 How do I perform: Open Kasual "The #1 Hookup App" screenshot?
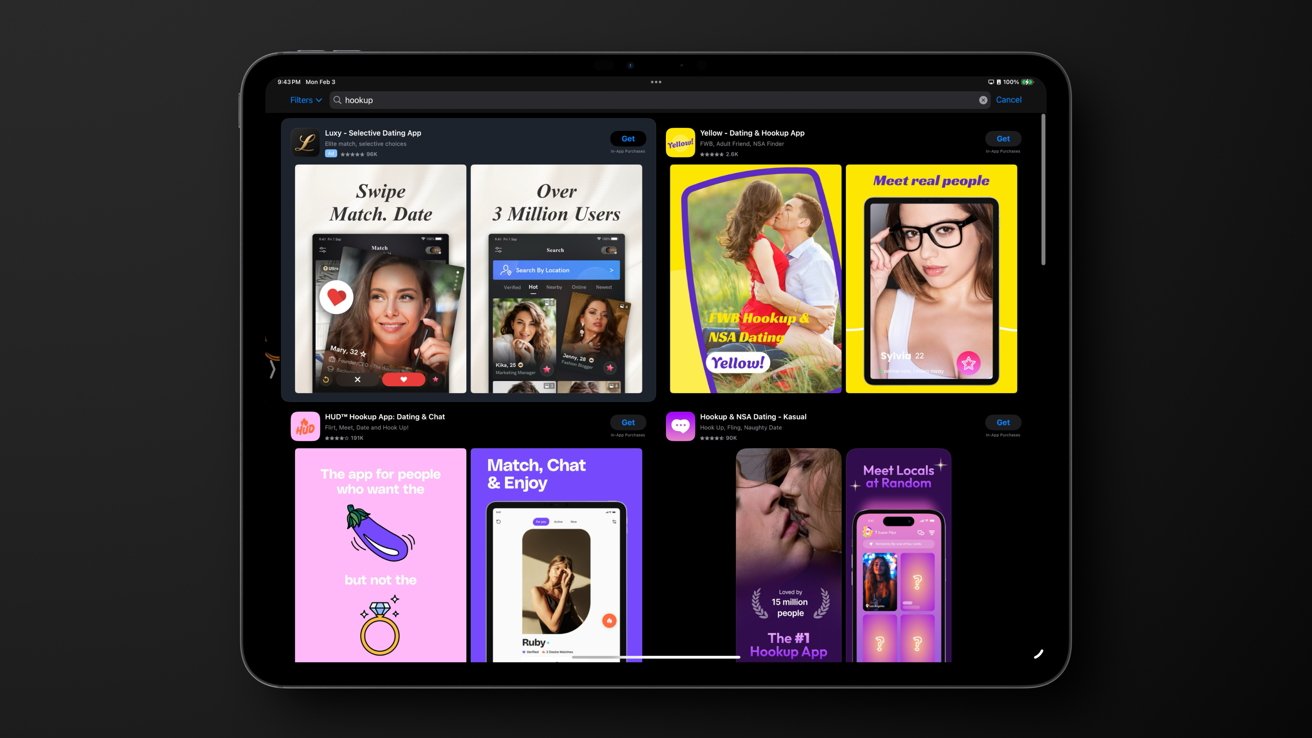[789, 555]
